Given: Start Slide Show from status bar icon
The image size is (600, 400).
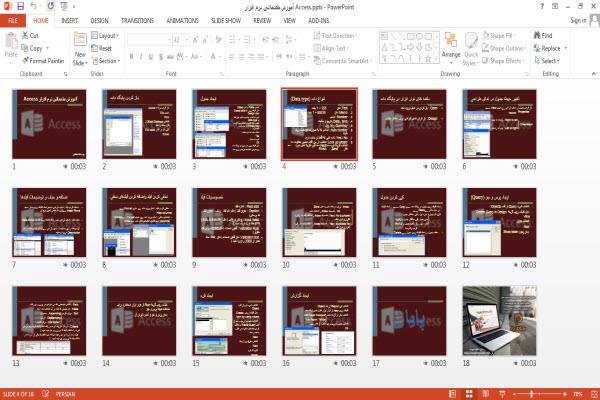Looking at the screenshot, I should [502, 394].
